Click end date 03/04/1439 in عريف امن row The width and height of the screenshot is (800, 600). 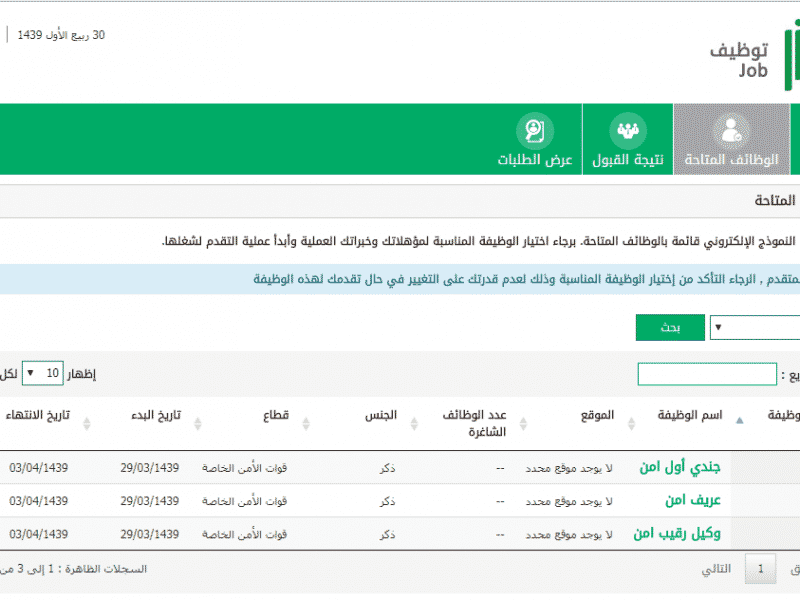(38, 501)
